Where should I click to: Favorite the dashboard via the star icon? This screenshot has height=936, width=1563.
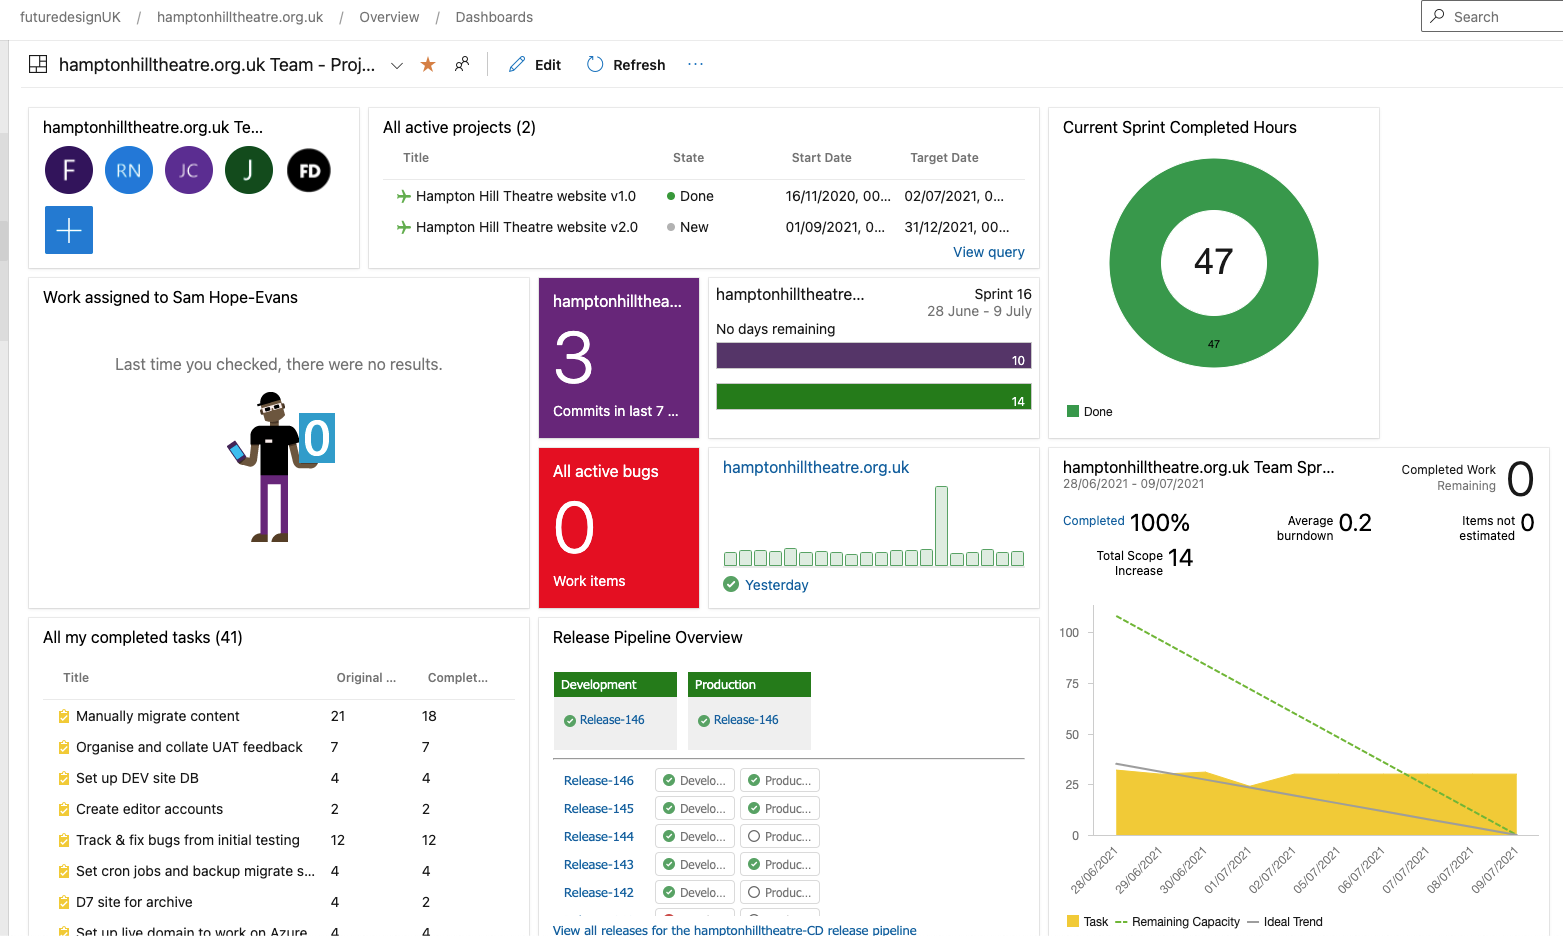click(x=428, y=63)
